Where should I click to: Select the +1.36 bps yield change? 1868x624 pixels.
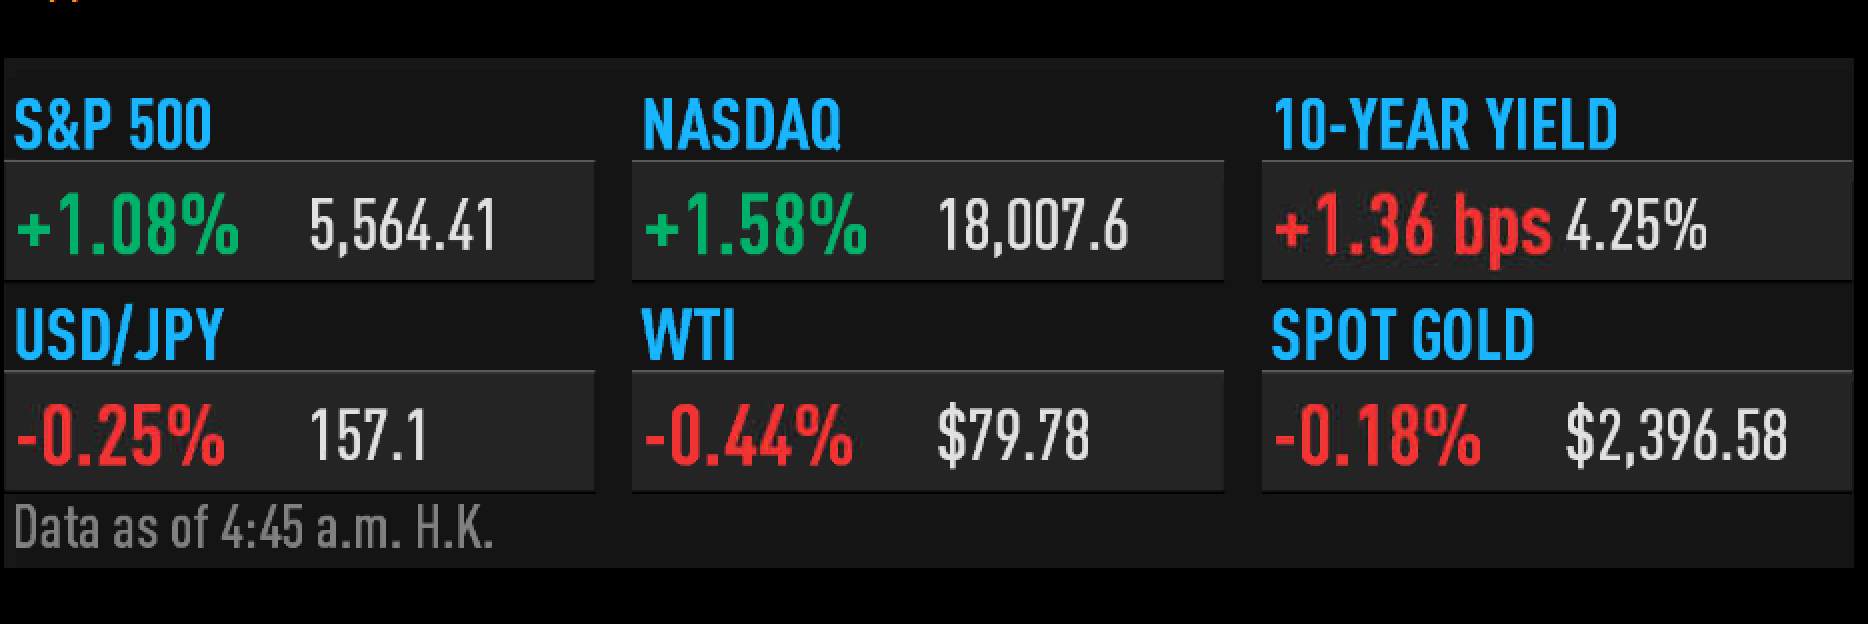(x=1412, y=226)
